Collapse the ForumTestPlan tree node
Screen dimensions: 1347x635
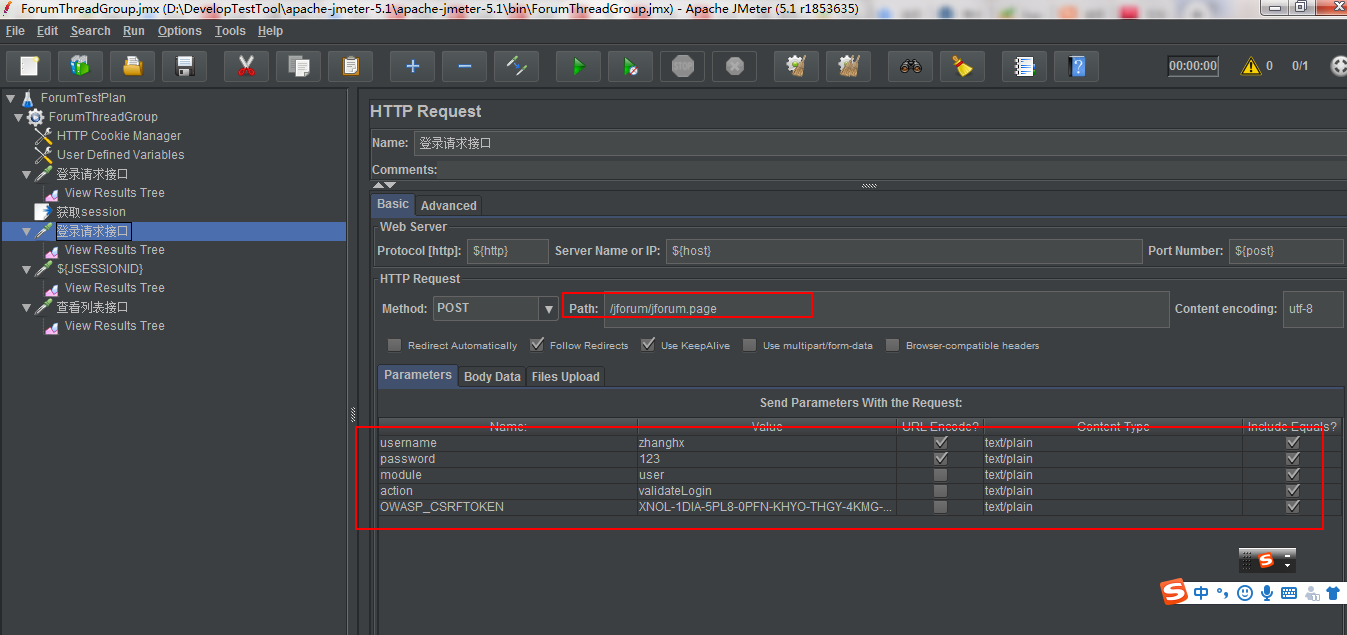tap(10, 98)
